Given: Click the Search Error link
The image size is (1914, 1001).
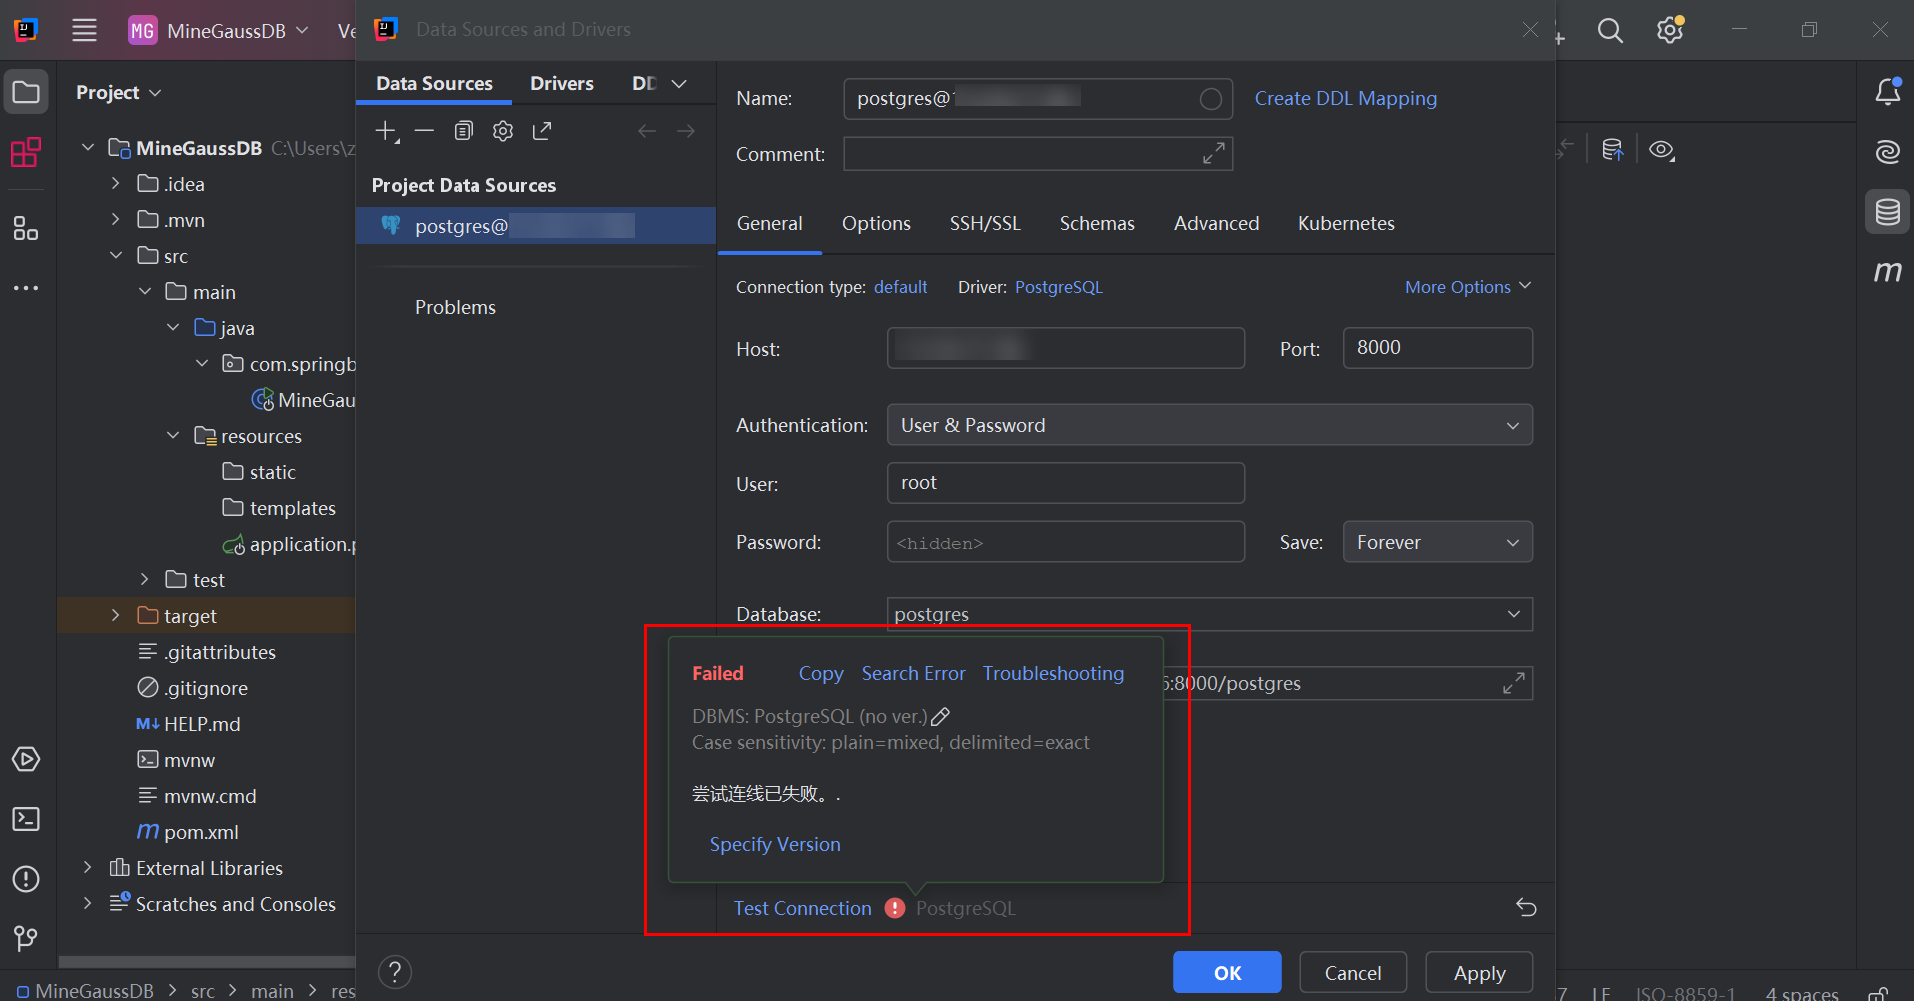Looking at the screenshot, I should coord(913,673).
